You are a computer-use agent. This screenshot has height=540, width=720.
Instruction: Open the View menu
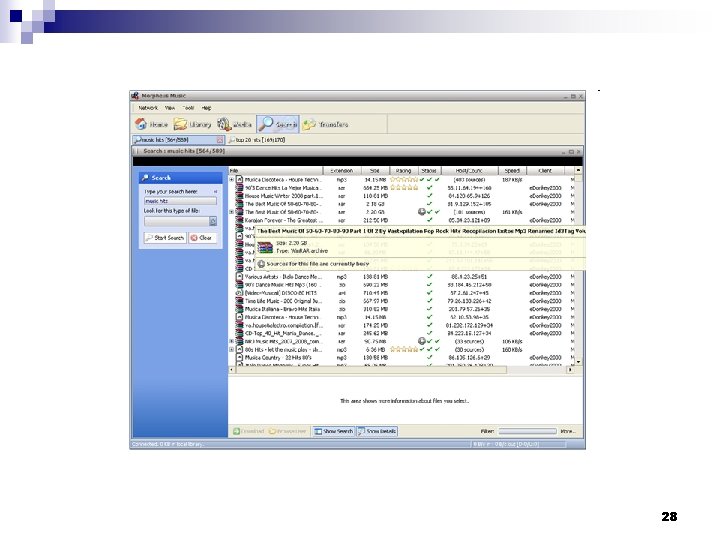[170, 108]
